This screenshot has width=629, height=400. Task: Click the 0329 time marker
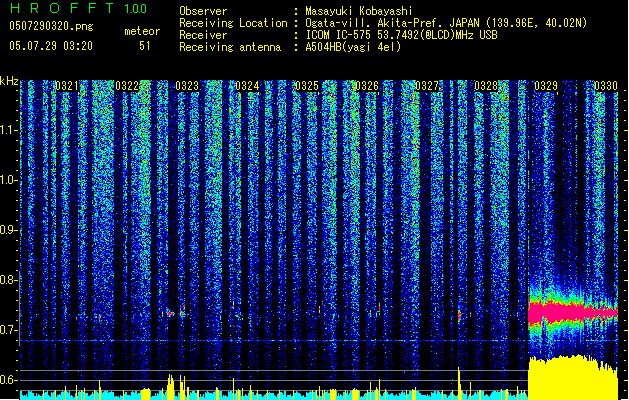point(546,86)
